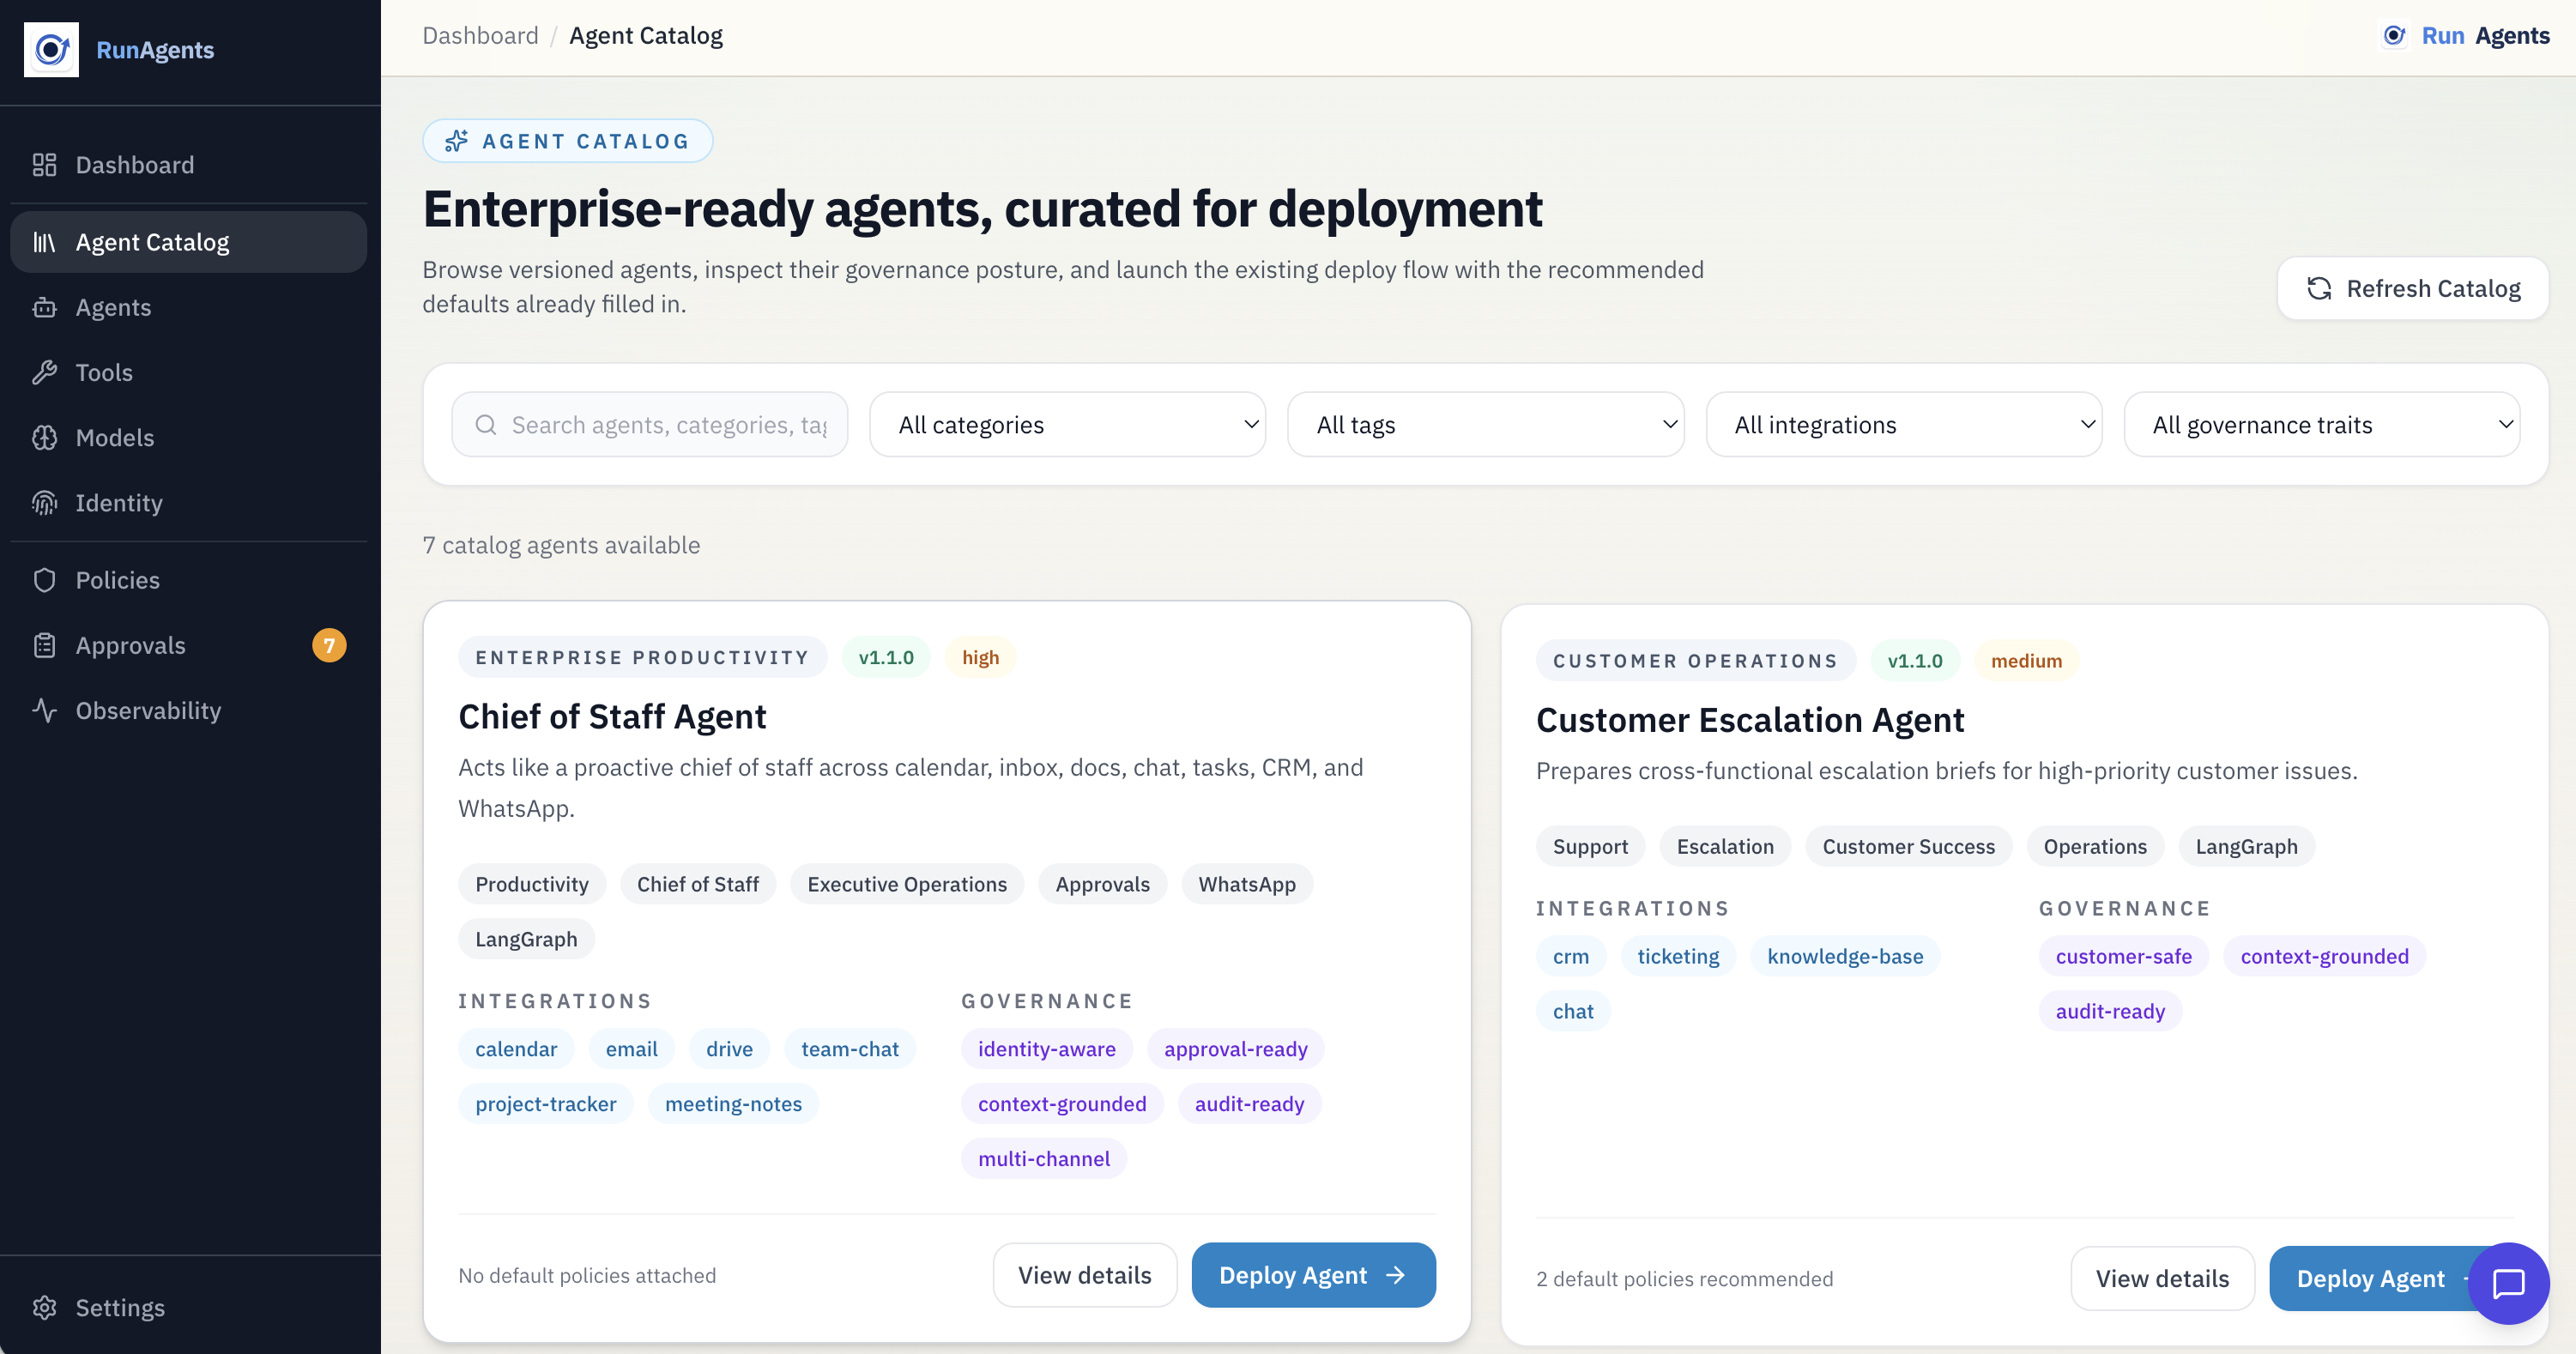Screen dimensions: 2576x1354
Task: Open Observability using its waveform icon
Action: coord(45,710)
